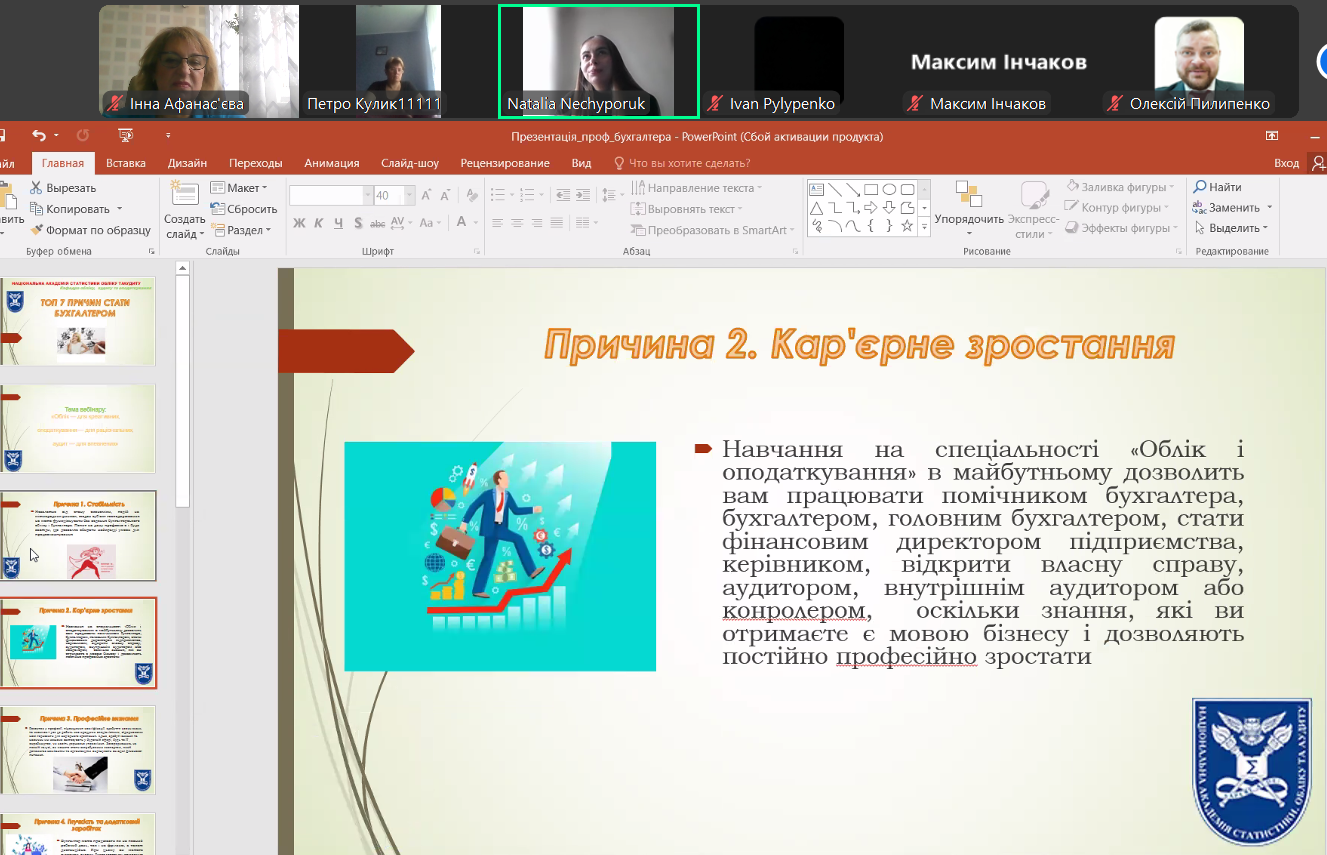Screen dimensions: 1327x855
Task: Click the Find (Найти) magnifier icon
Action: pyautogui.click(x=1199, y=187)
